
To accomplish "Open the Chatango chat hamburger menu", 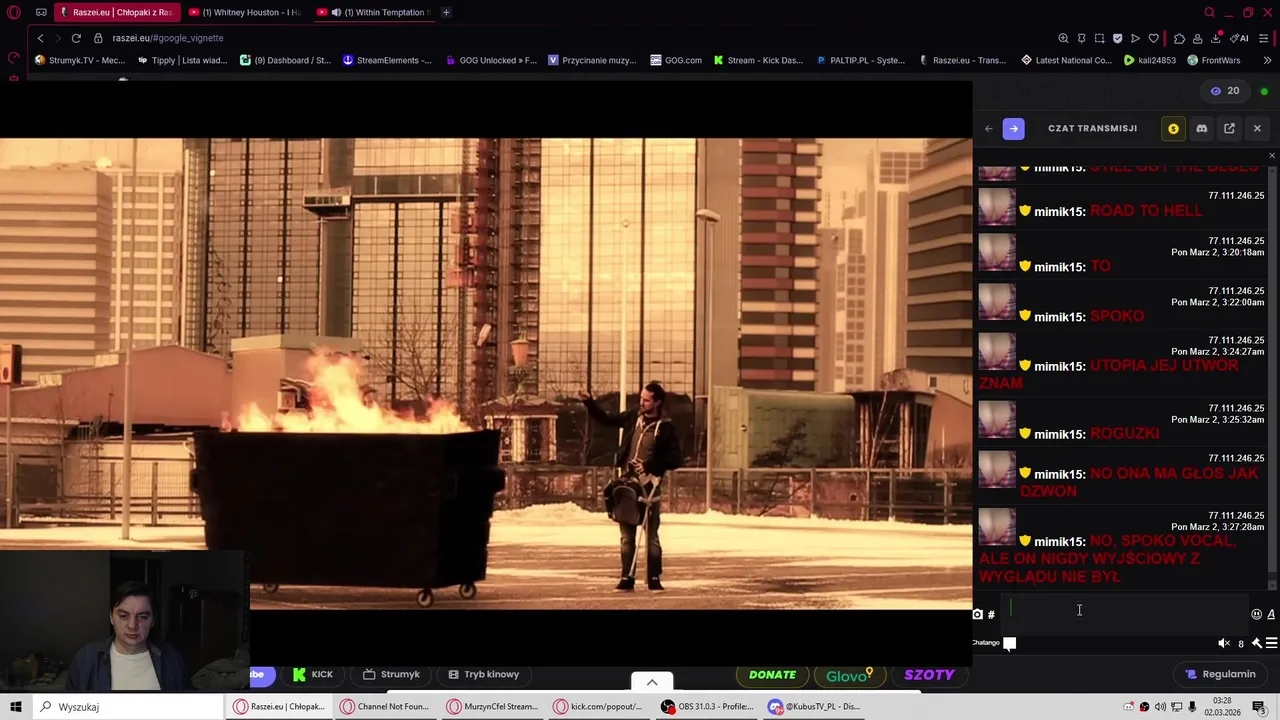I will click(1271, 643).
